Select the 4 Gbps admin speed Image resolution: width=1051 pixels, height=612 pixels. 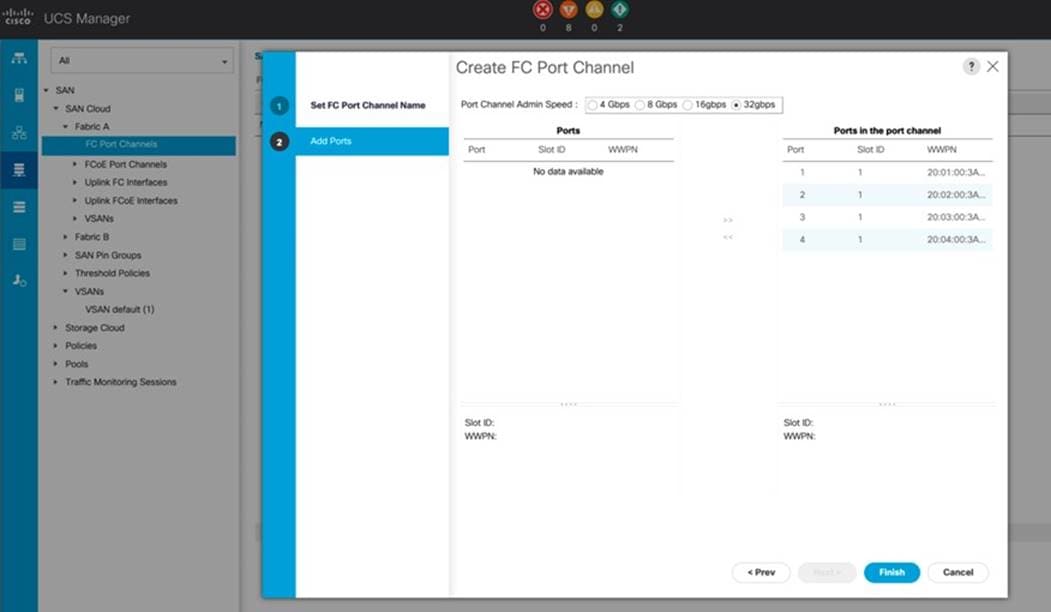[593, 105]
